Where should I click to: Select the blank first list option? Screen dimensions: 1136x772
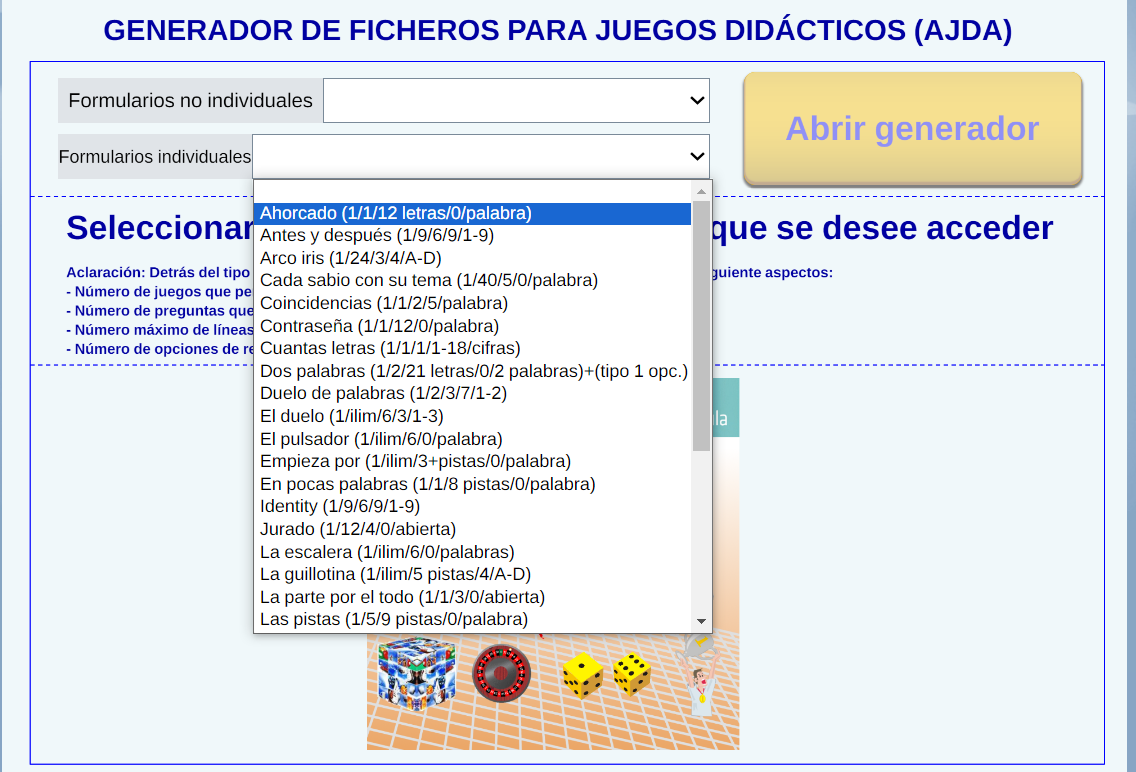pyautogui.click(x=472, y=192)
